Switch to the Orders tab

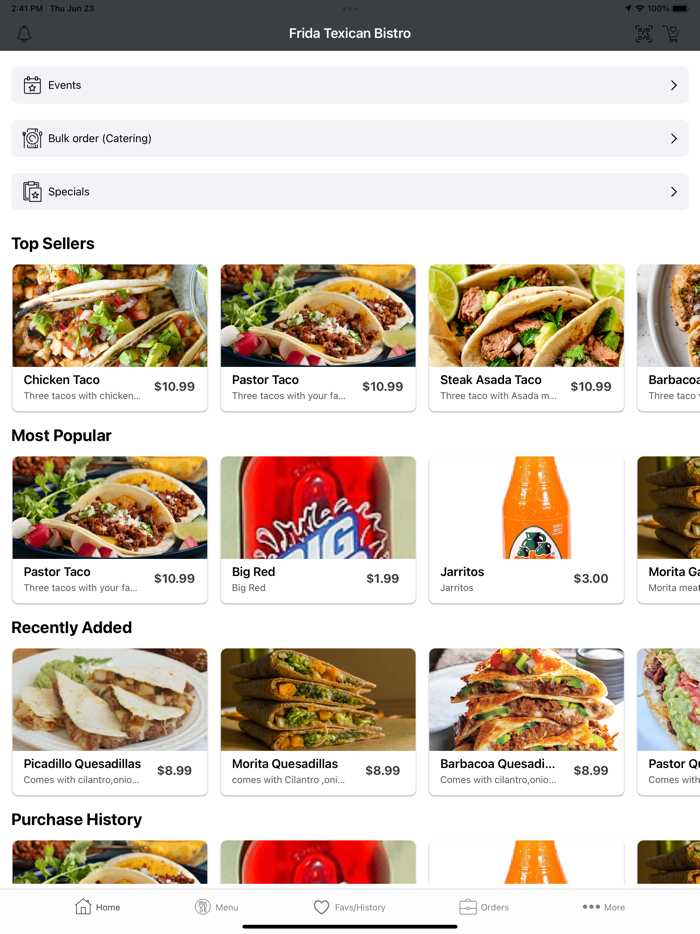pyautogui.click(x=484, y=907)
